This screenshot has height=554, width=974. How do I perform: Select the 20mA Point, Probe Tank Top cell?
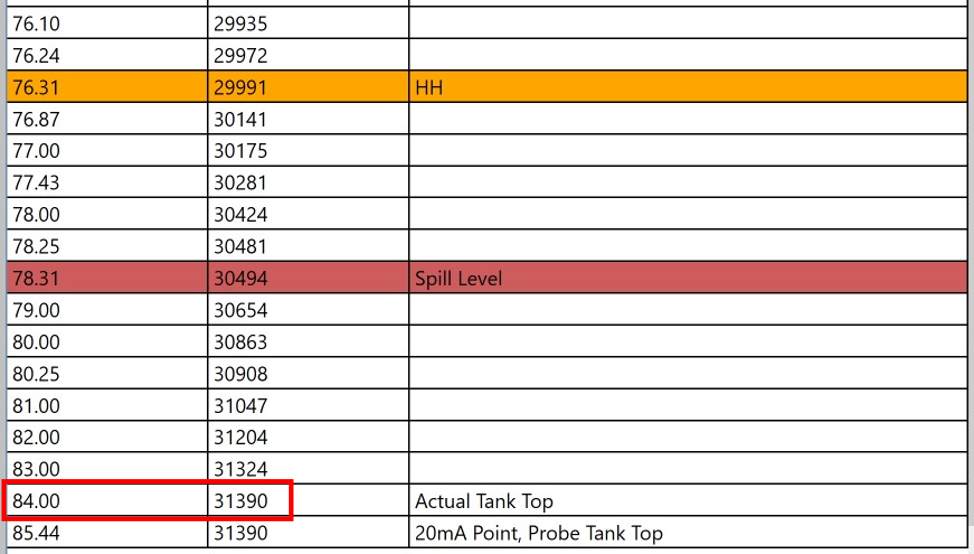click(x=688, y=533)
